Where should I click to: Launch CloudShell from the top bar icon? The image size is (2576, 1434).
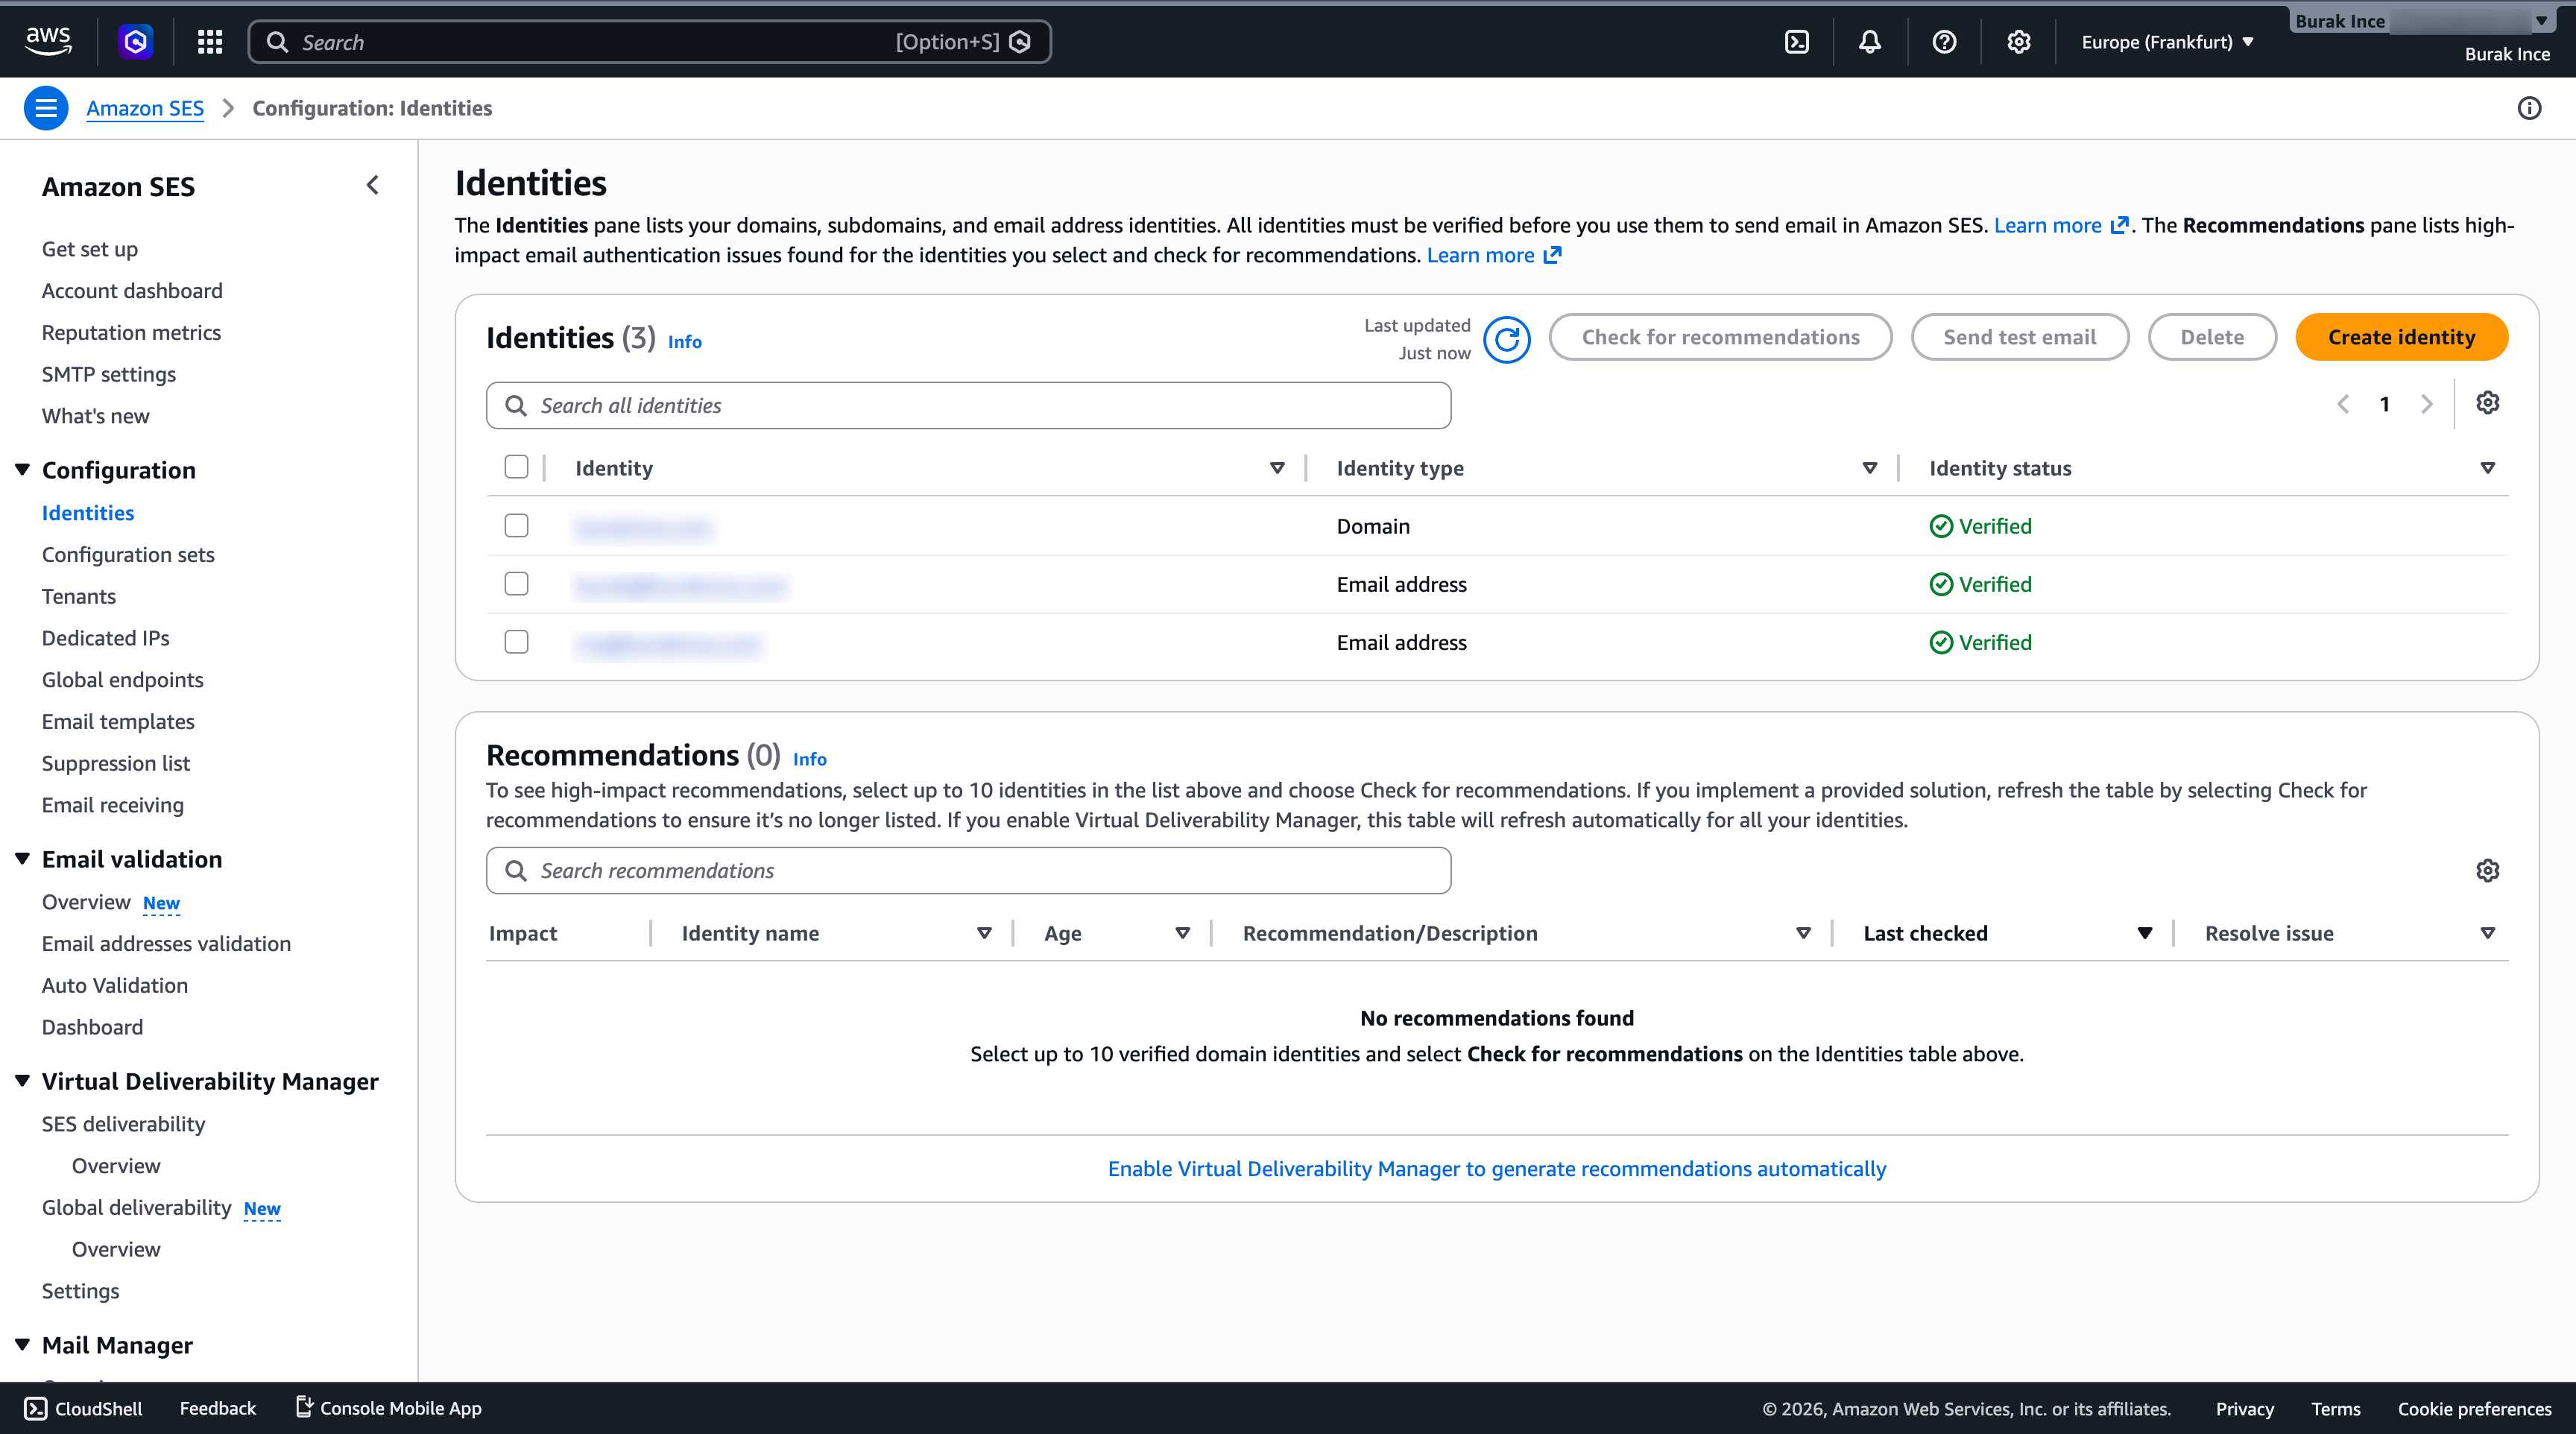(x=1797, y=41)
